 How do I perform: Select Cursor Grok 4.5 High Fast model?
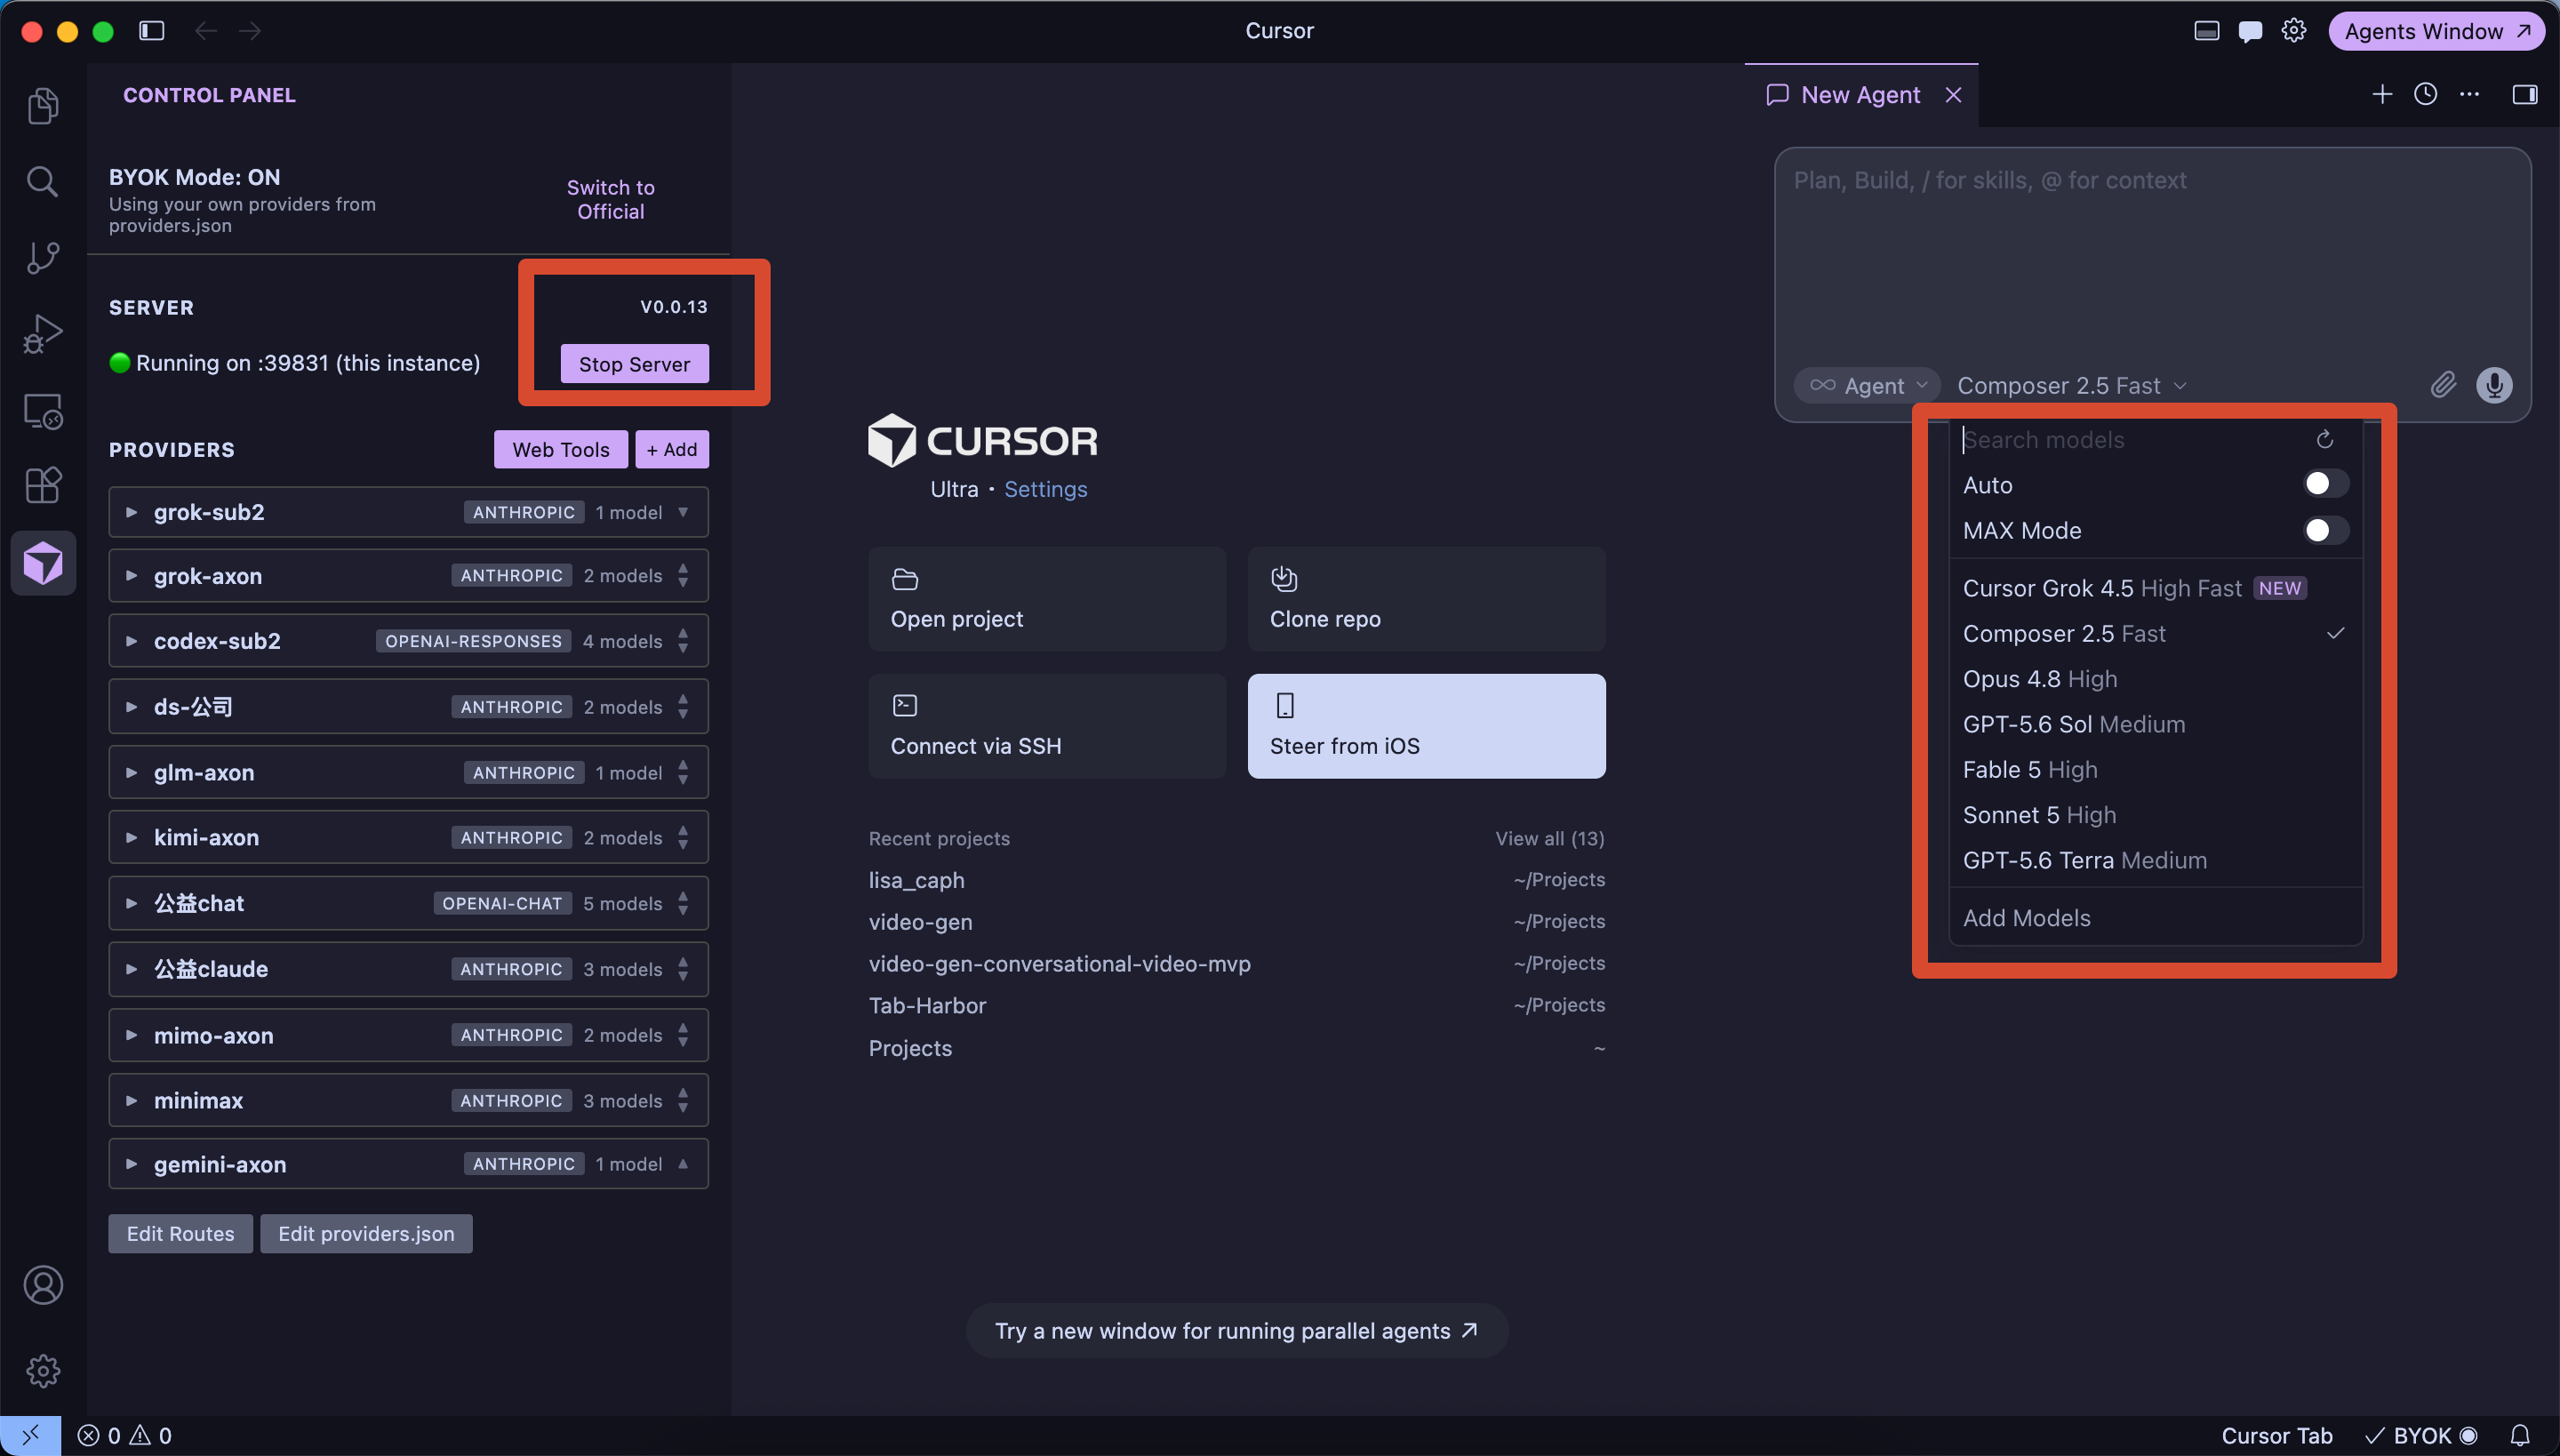click(2155, 588)
